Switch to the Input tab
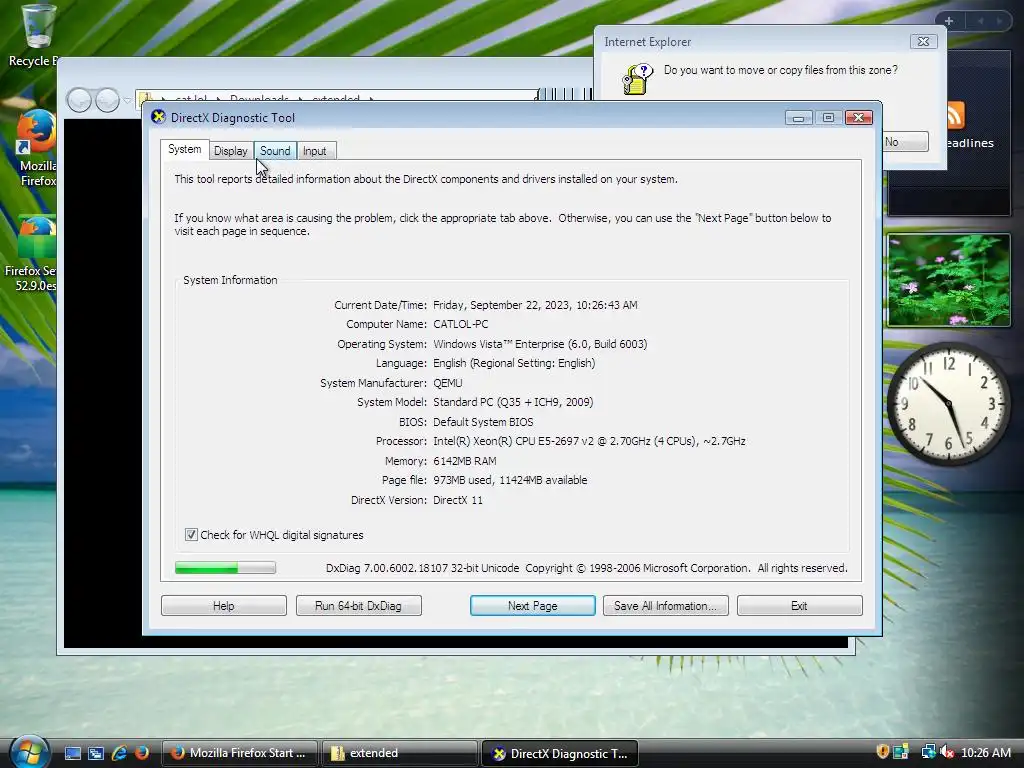The height and width of the screenshot is (768, 1024). [x=315, y=151]
